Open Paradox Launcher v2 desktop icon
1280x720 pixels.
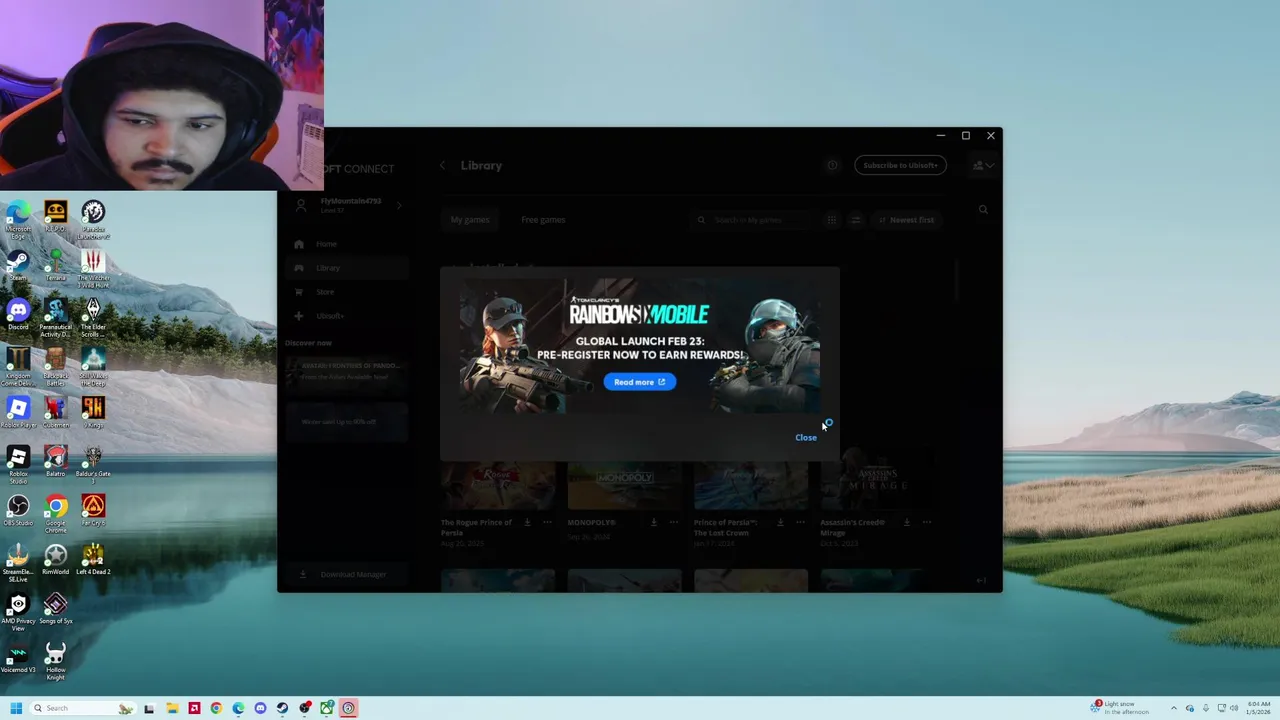pos(93,219)
